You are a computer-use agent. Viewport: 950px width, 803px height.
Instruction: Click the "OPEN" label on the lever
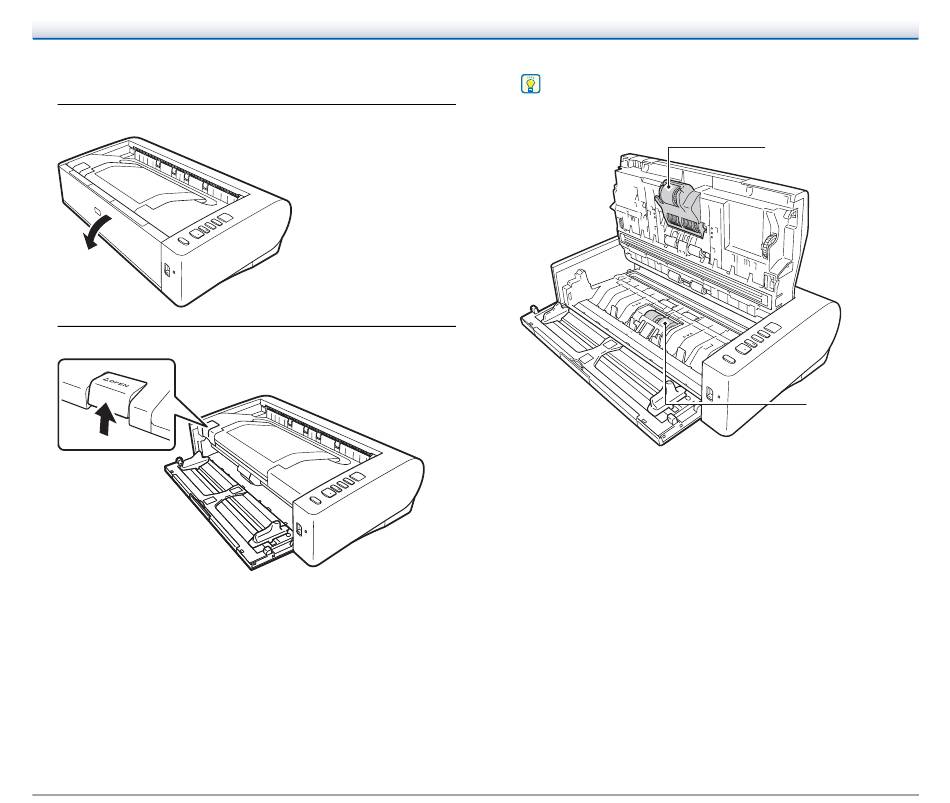(116, 384)
